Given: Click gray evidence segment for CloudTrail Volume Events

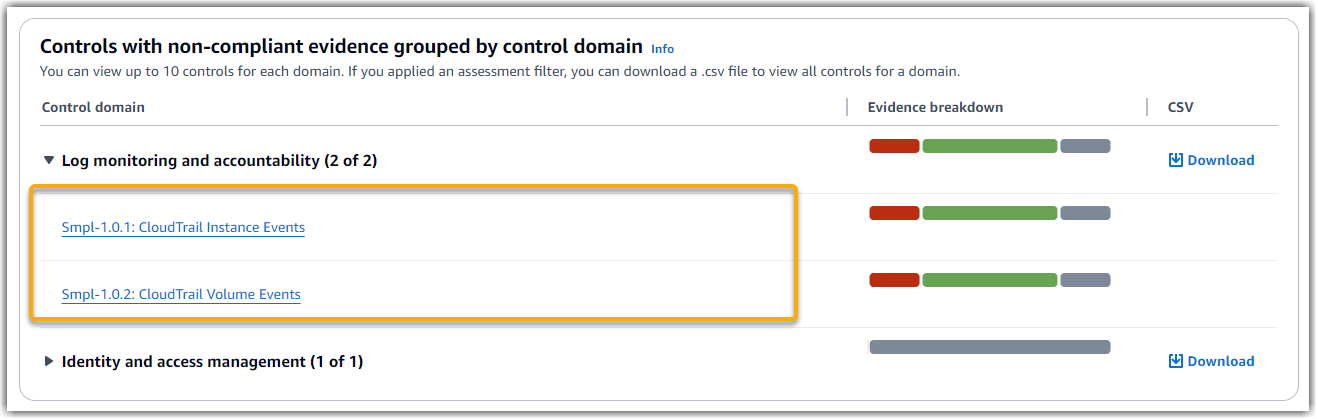Looking at the screenshot, I should coord(1085,280).
